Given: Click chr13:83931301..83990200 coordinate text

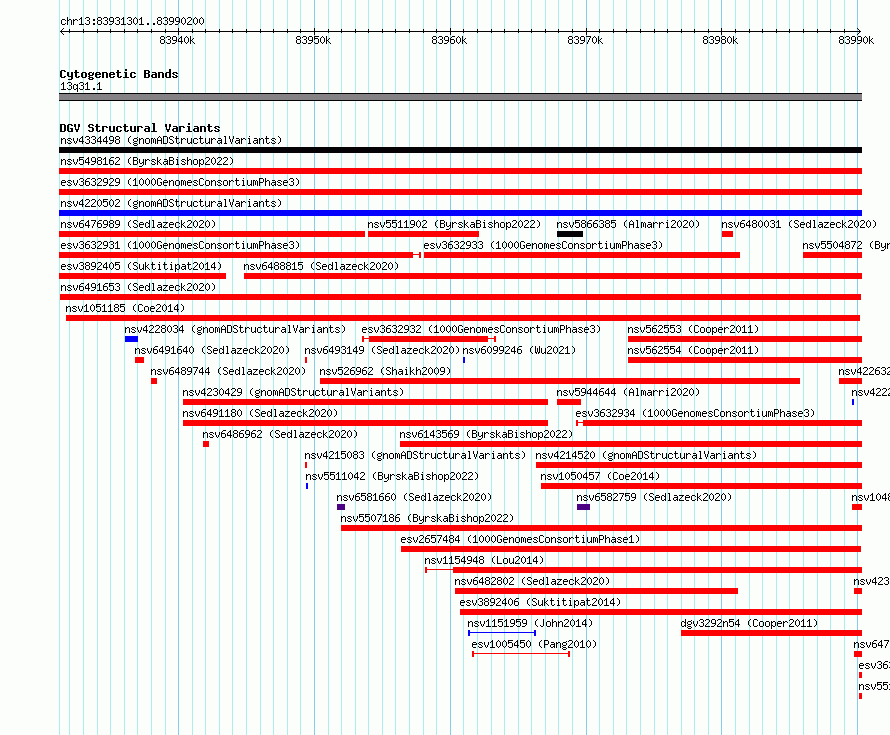Looking at the screenshot, I should pyautogui.click(x=132, y=22).
